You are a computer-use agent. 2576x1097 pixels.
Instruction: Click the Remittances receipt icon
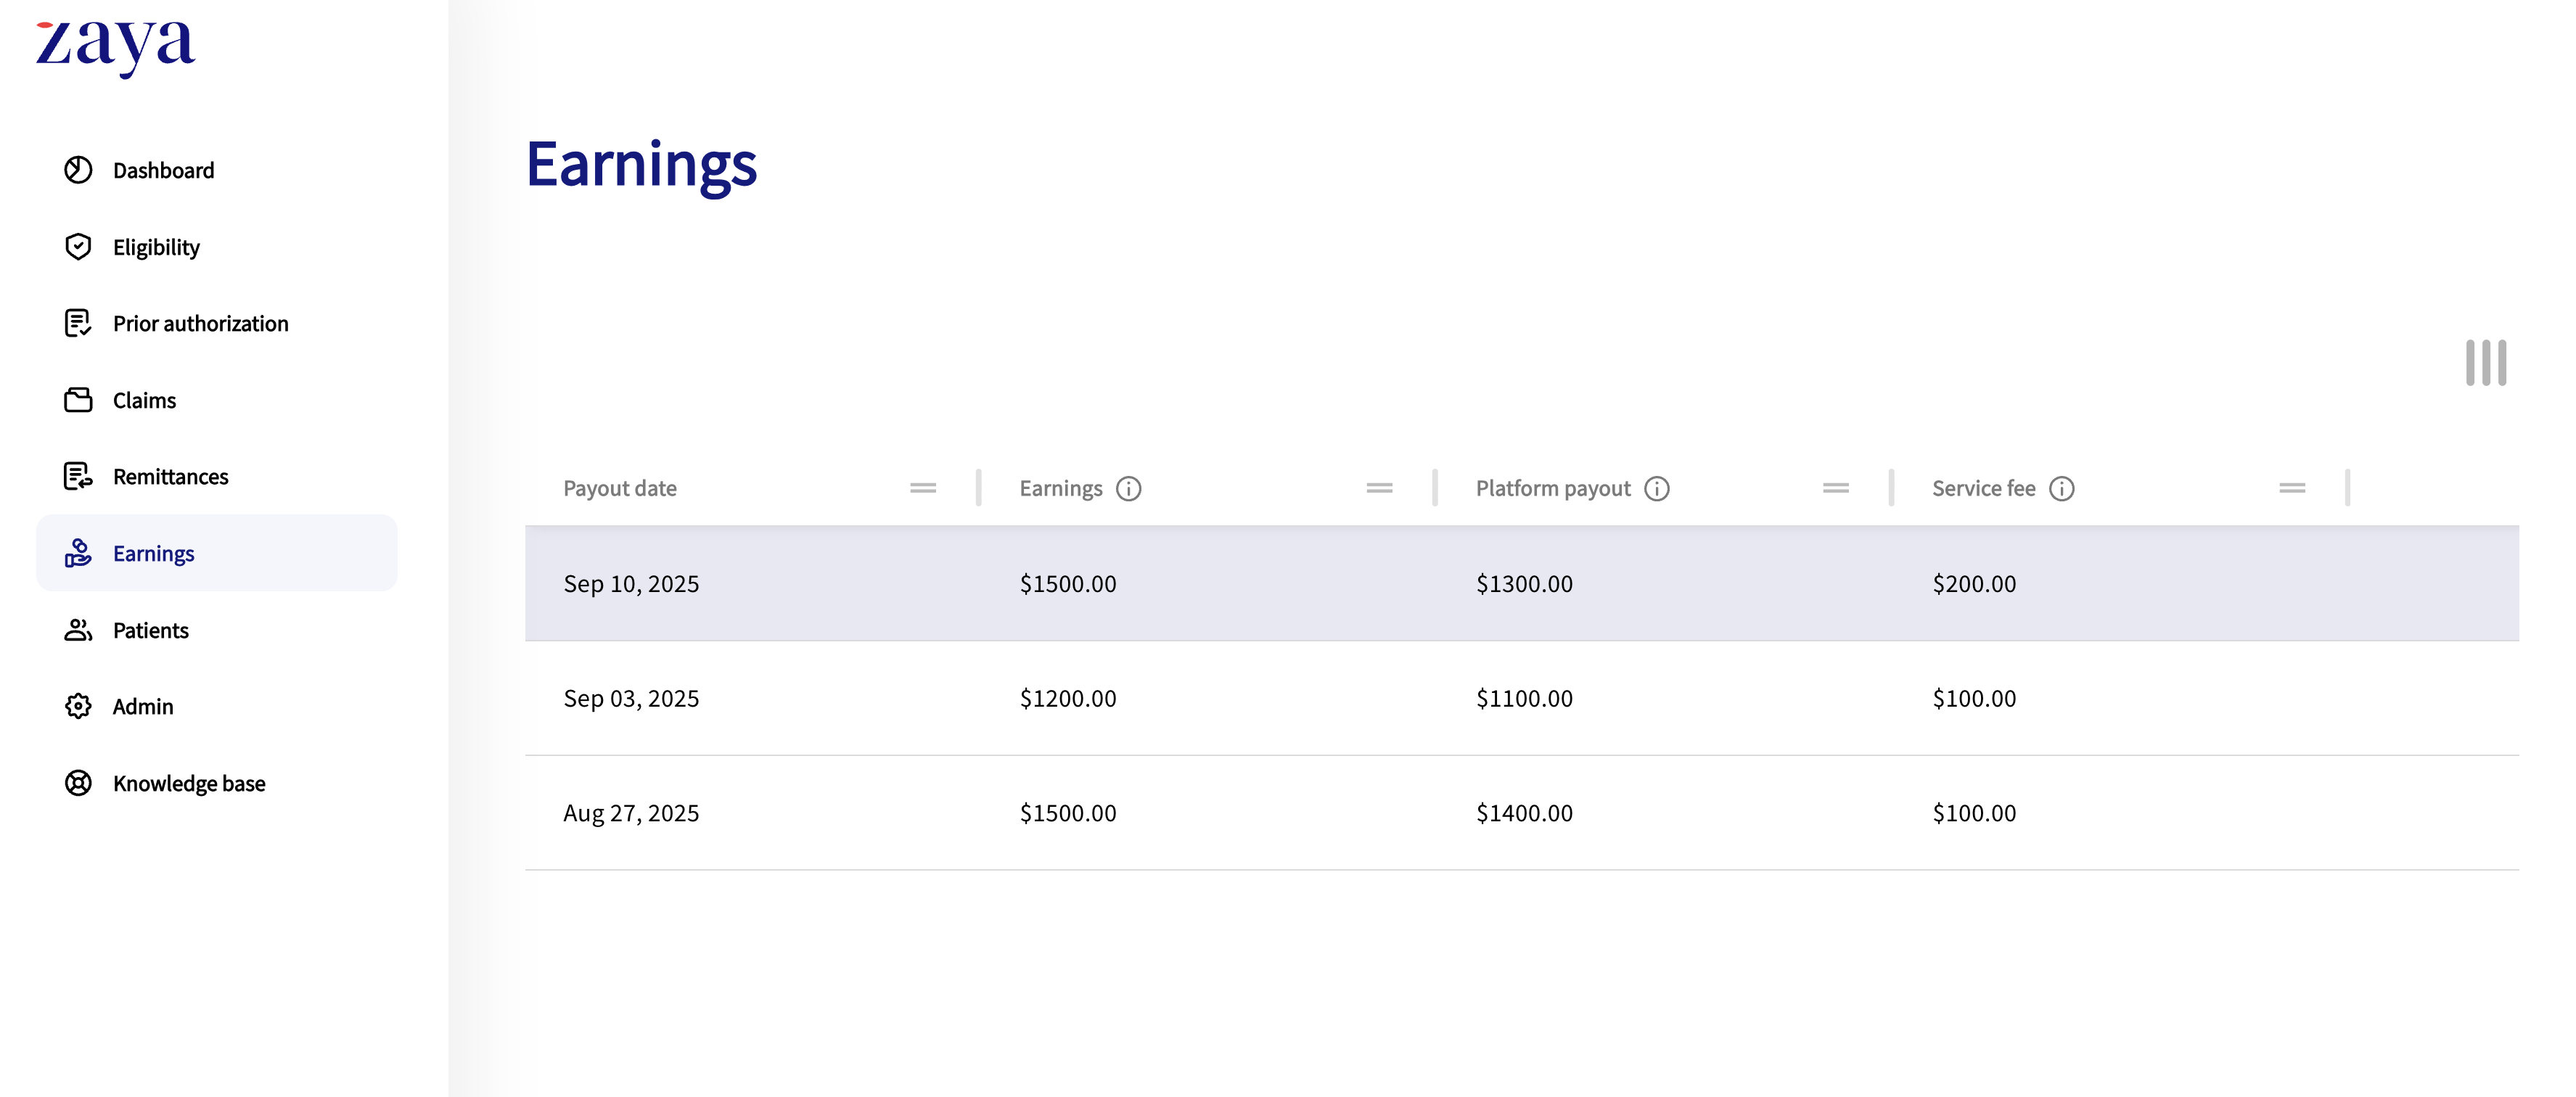[78, 476]
